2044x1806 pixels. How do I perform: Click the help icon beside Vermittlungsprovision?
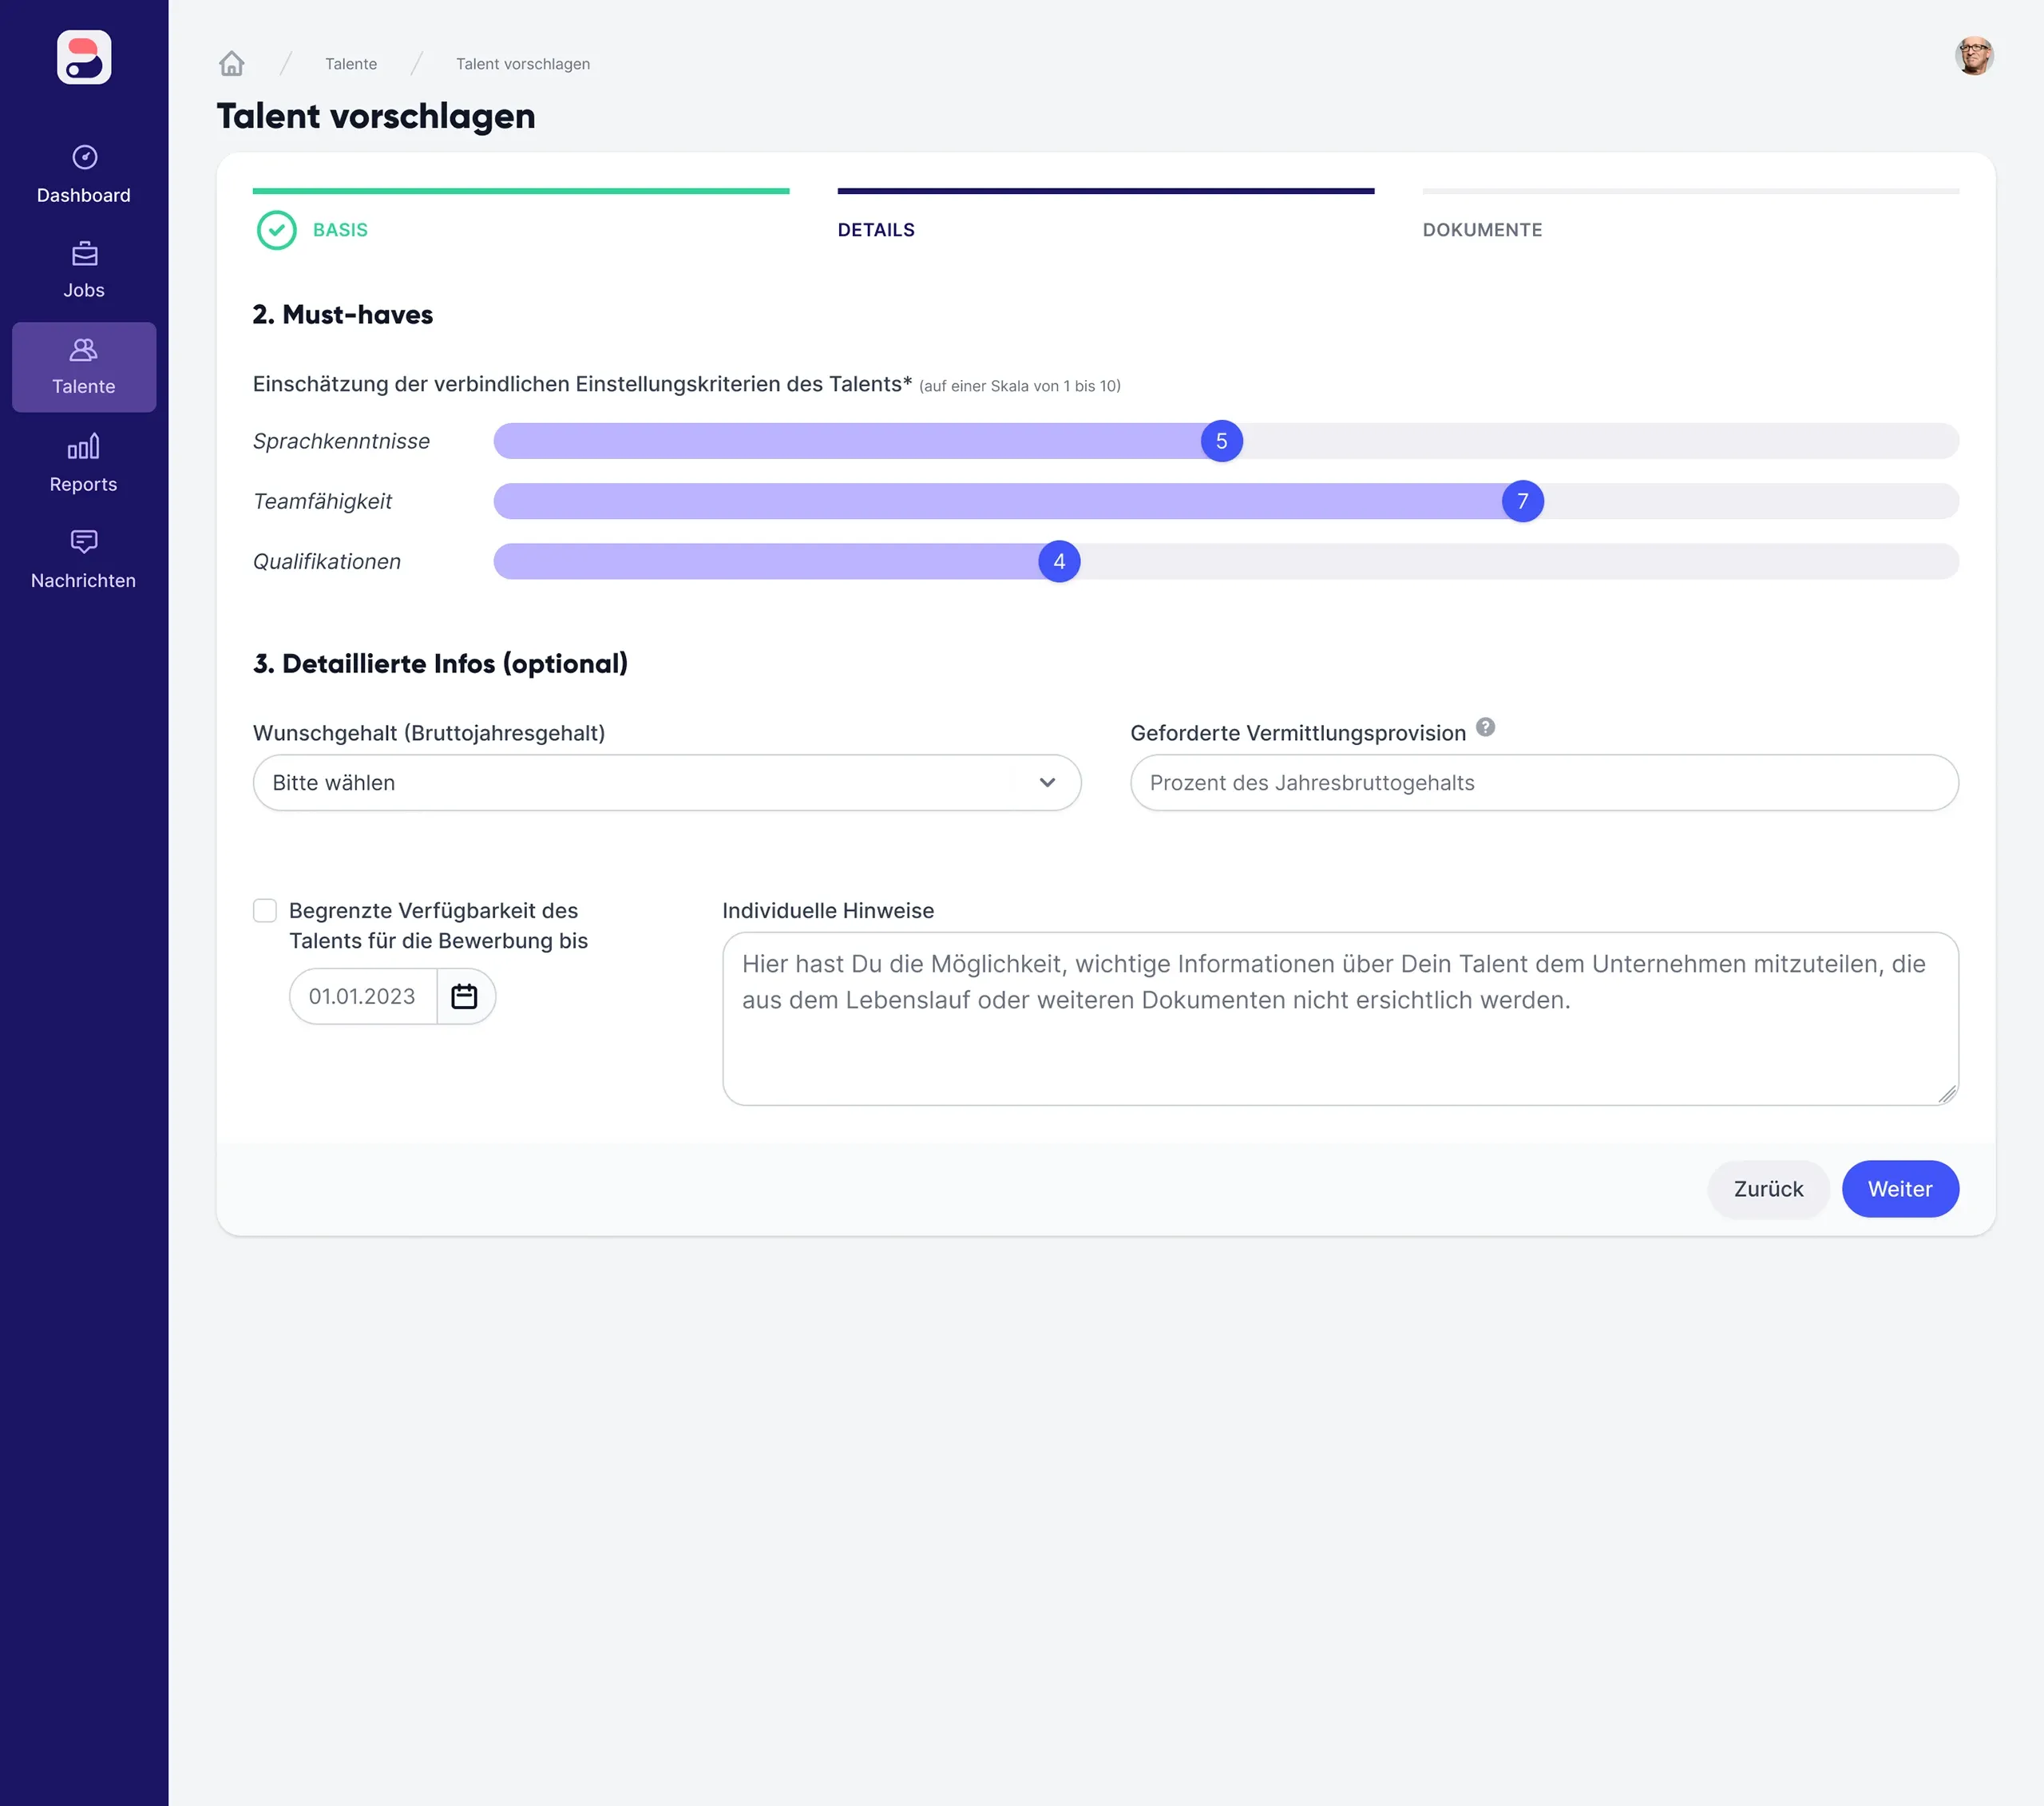pos(1485,727)
